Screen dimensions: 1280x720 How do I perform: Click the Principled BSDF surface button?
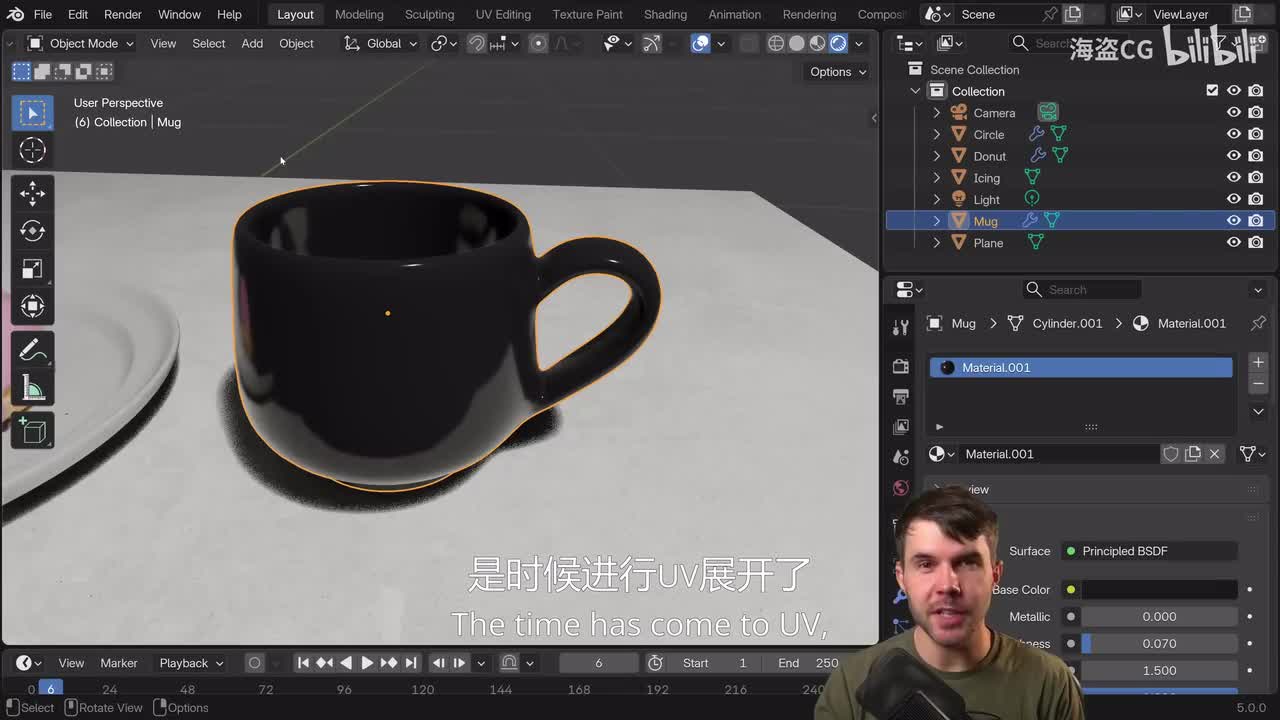click(1149, 551)
